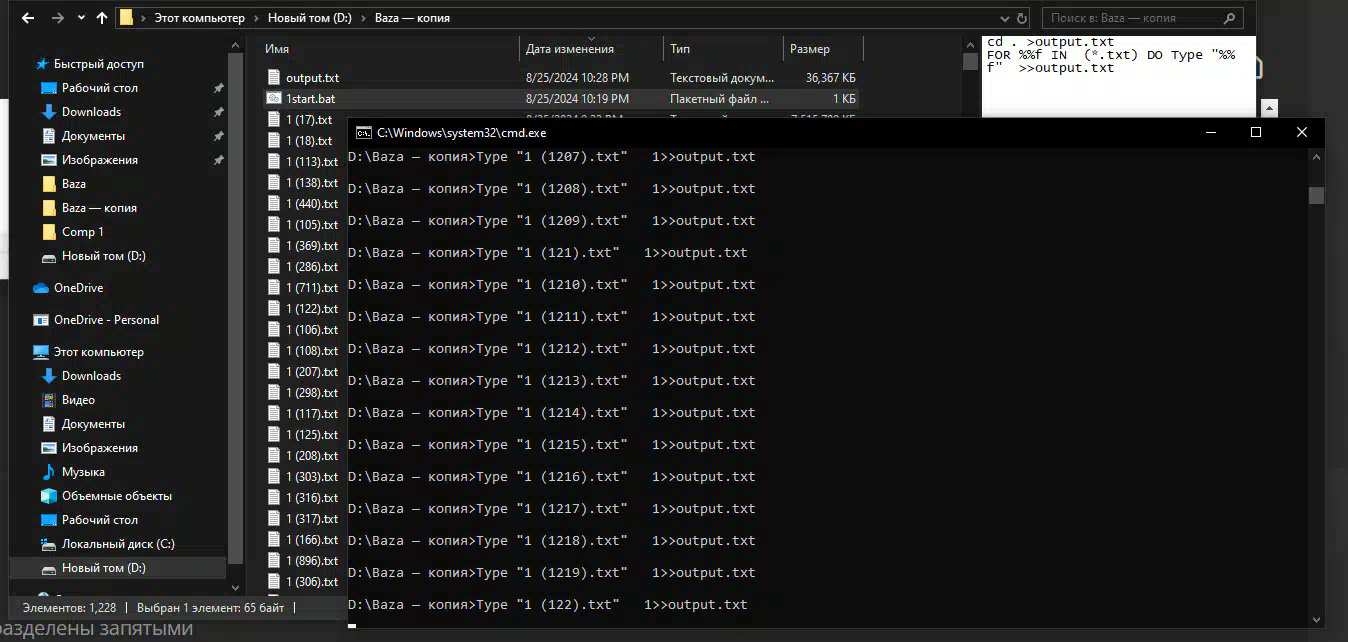The image size is (1348, 642).
Task: Open Downloads under Этот компьютер
Action: click(x=91, y=376)
